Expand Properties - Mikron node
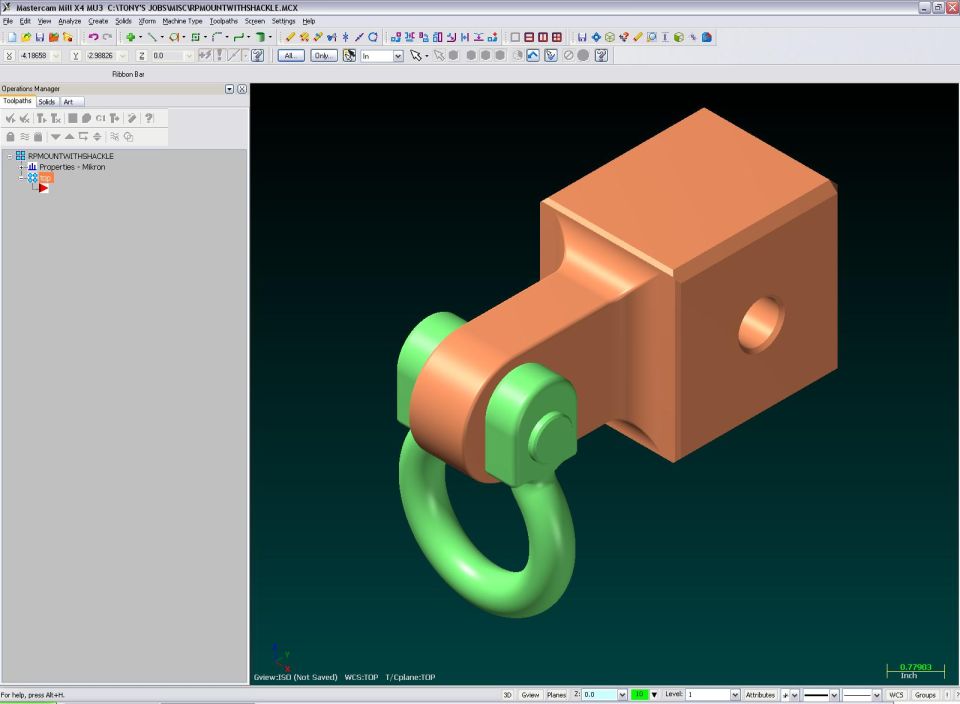The width and height of the screenshot is (960, 704). pyautogui.click(x=21, y=167)
